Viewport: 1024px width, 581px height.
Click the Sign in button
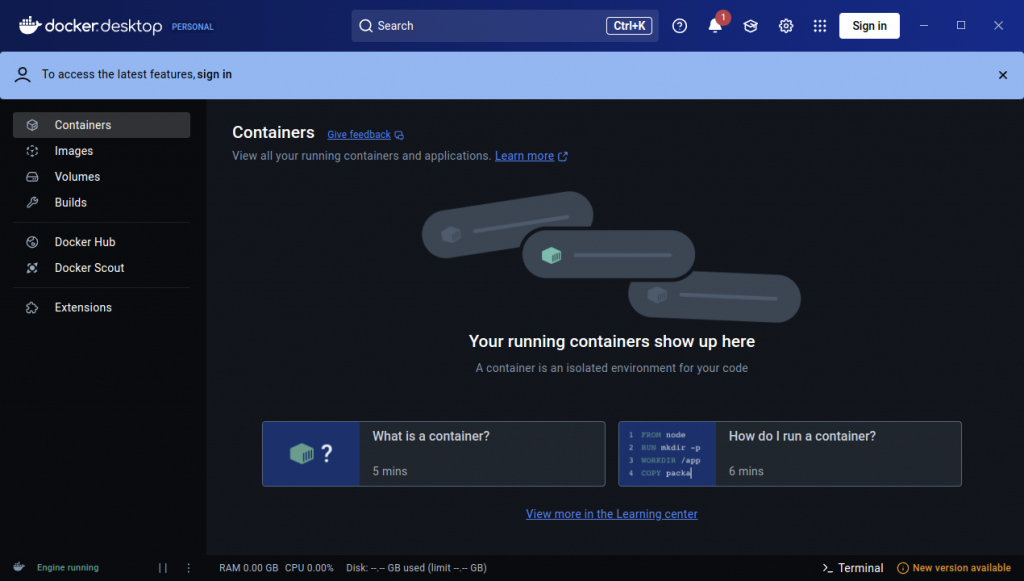point(869,26)
